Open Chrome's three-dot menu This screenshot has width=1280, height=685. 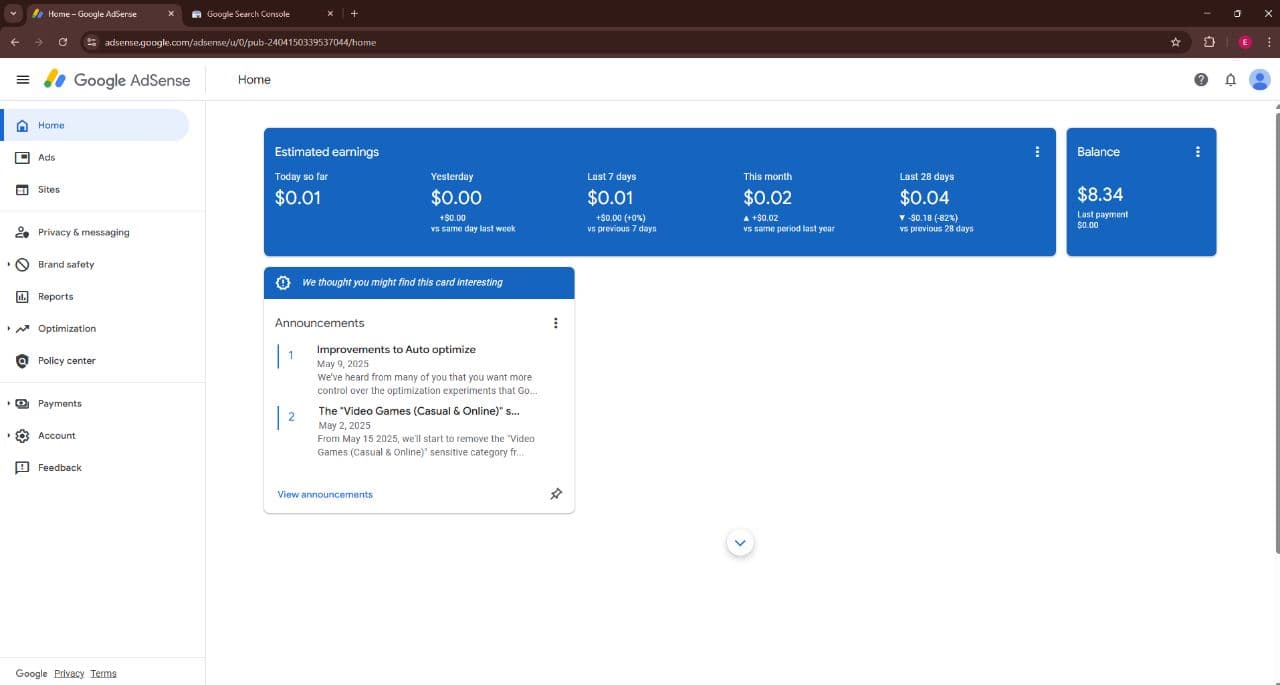click(x=1269, y=42)
